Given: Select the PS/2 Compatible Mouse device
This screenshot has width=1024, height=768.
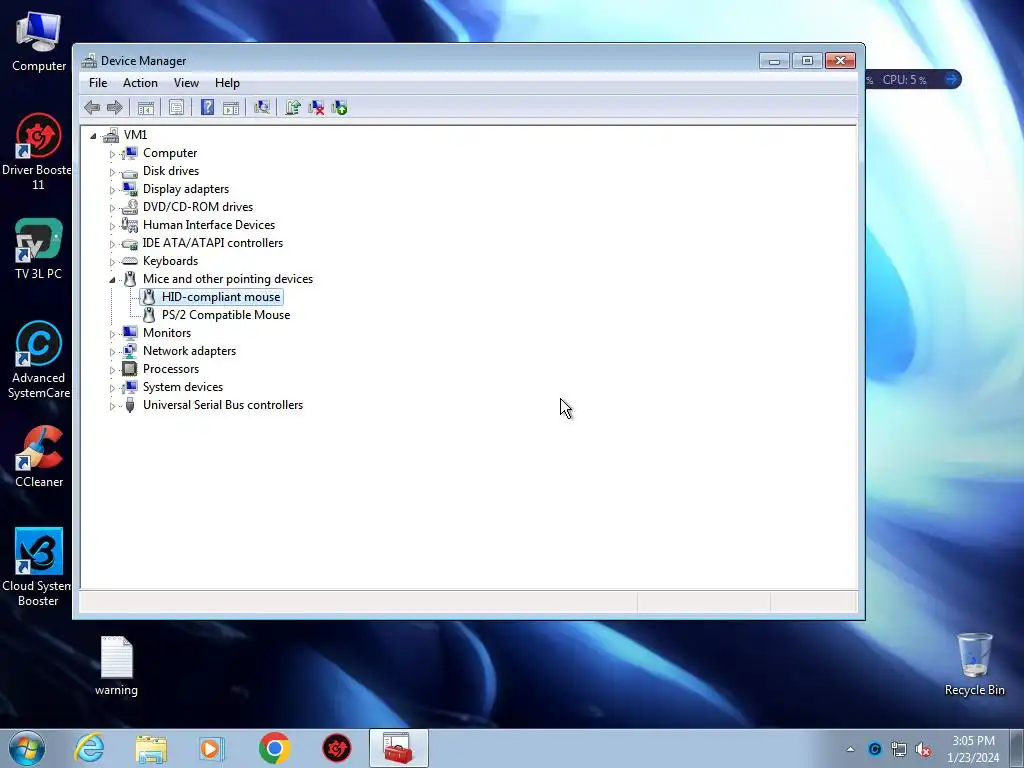Looking at the screenshot, I should click(x=225, y=315).
